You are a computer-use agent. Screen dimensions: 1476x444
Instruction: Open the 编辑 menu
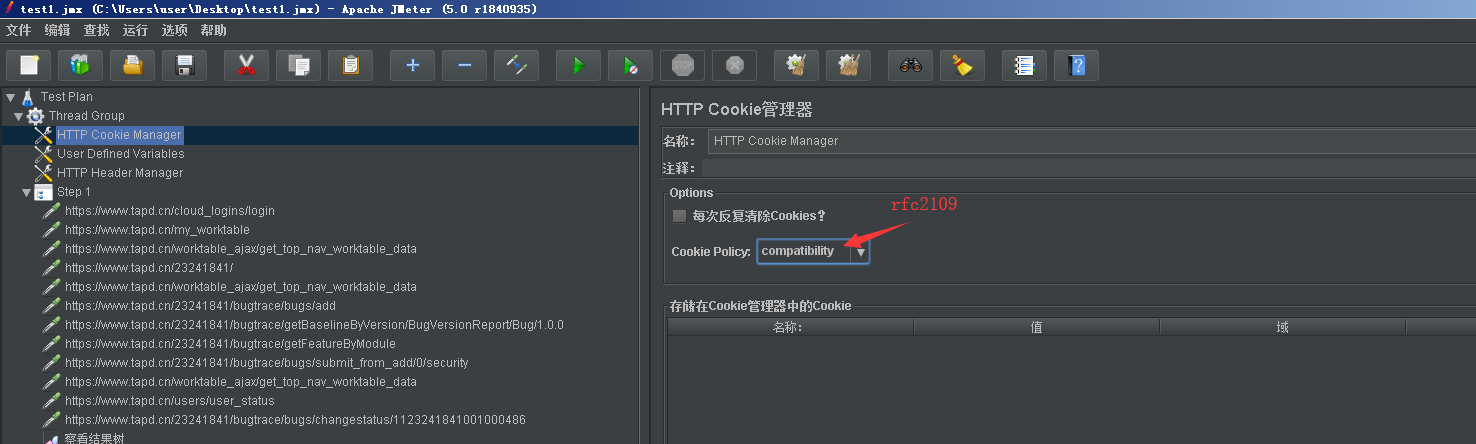tap(58, 31)
